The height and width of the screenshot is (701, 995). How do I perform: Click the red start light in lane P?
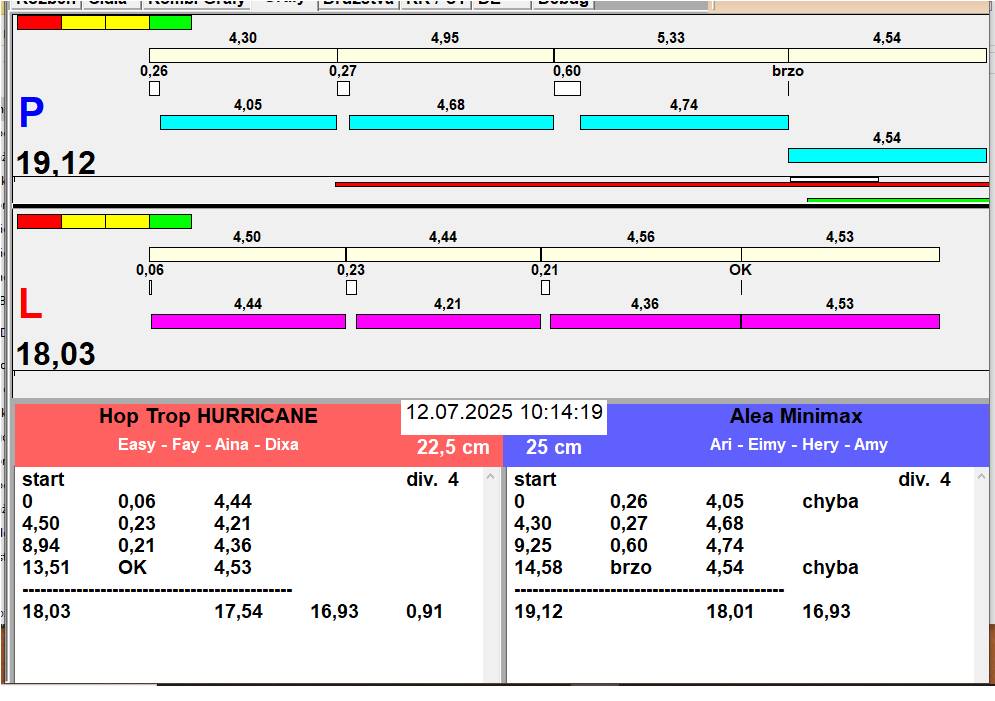point(39,23)
